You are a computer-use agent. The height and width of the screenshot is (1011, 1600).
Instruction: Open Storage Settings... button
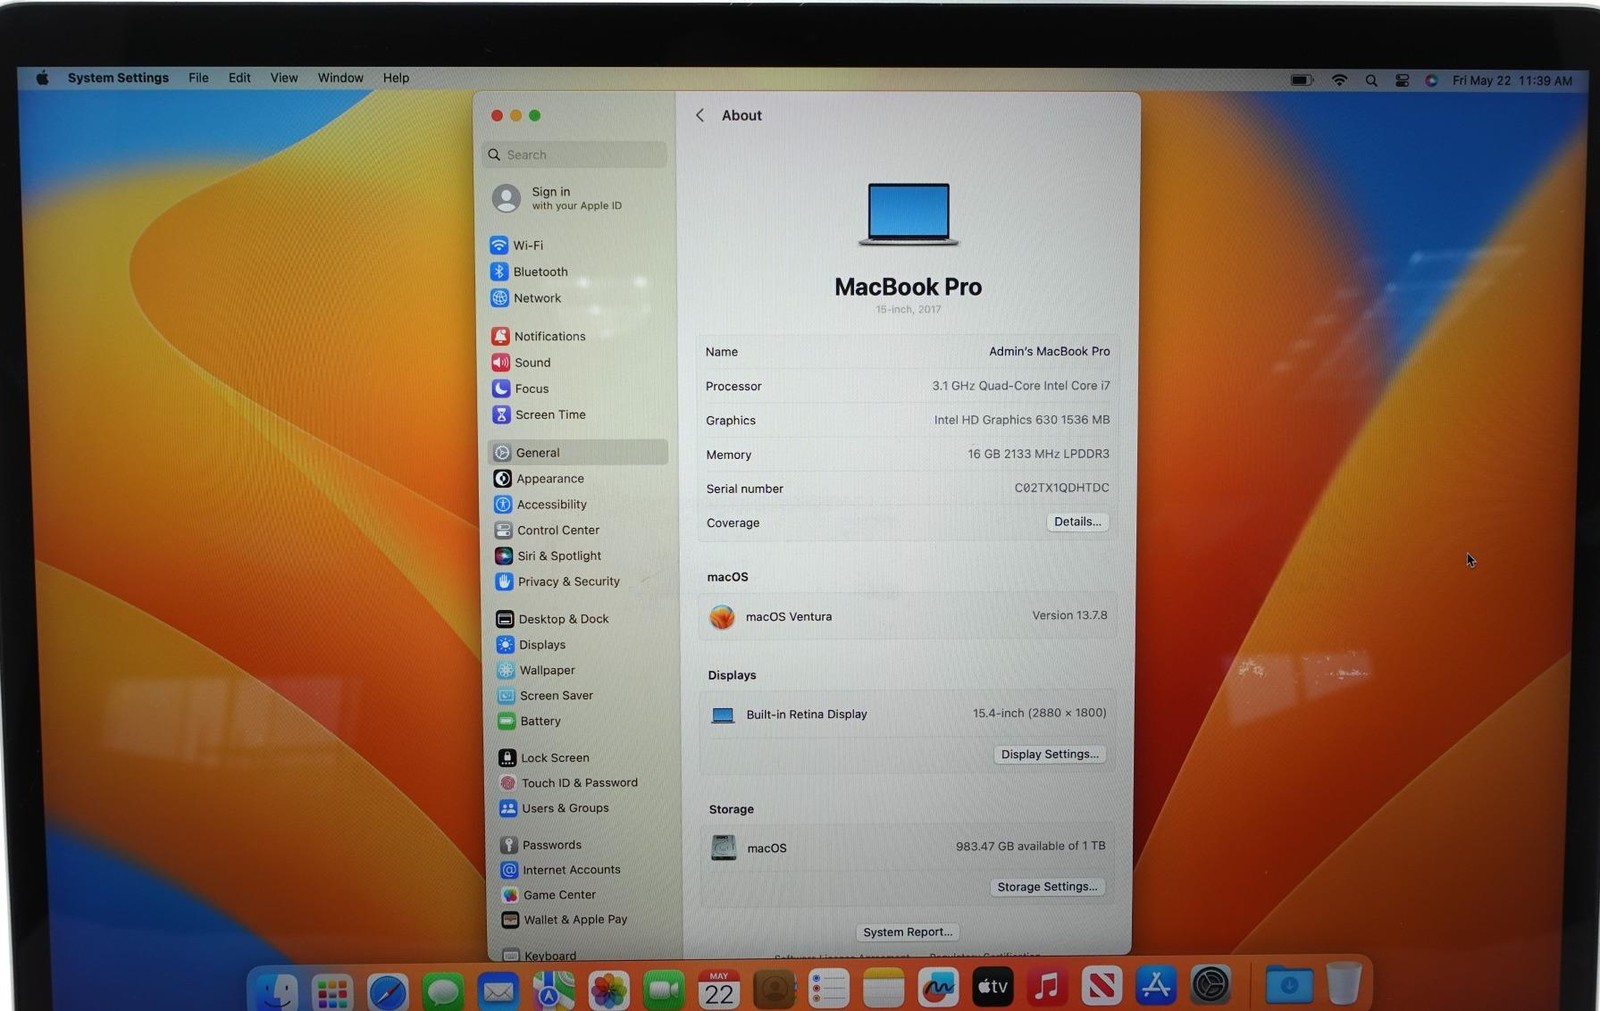point(1047,886)
